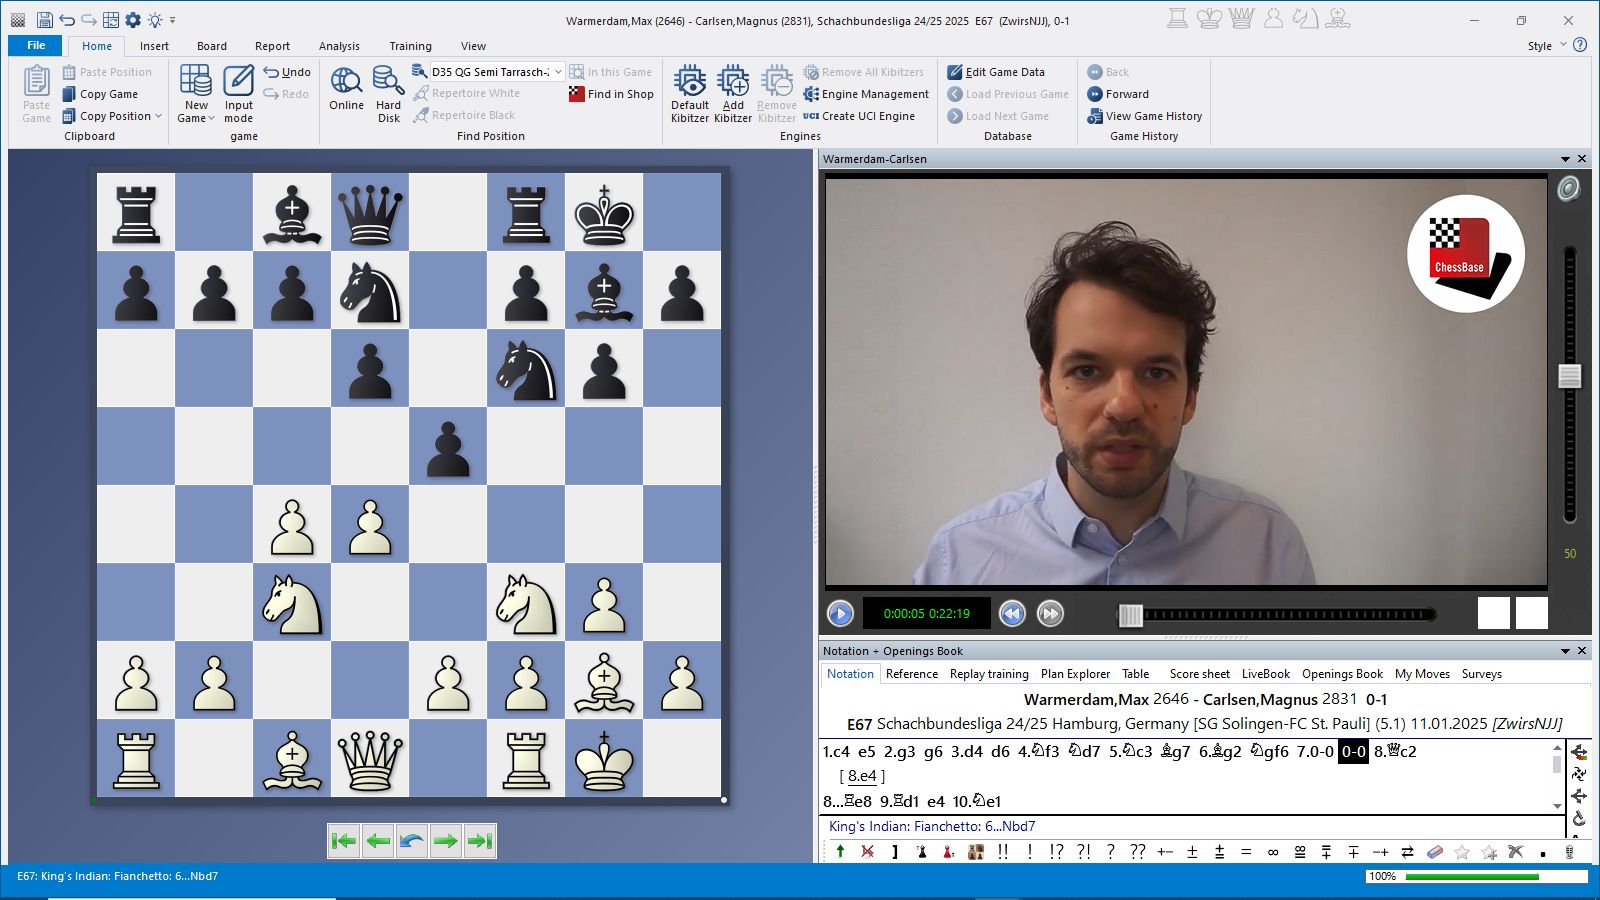Image resolution: width=1600 pixels, height=900 pixels.
Task: Jump to the end of the game
Action: [480, 841]
